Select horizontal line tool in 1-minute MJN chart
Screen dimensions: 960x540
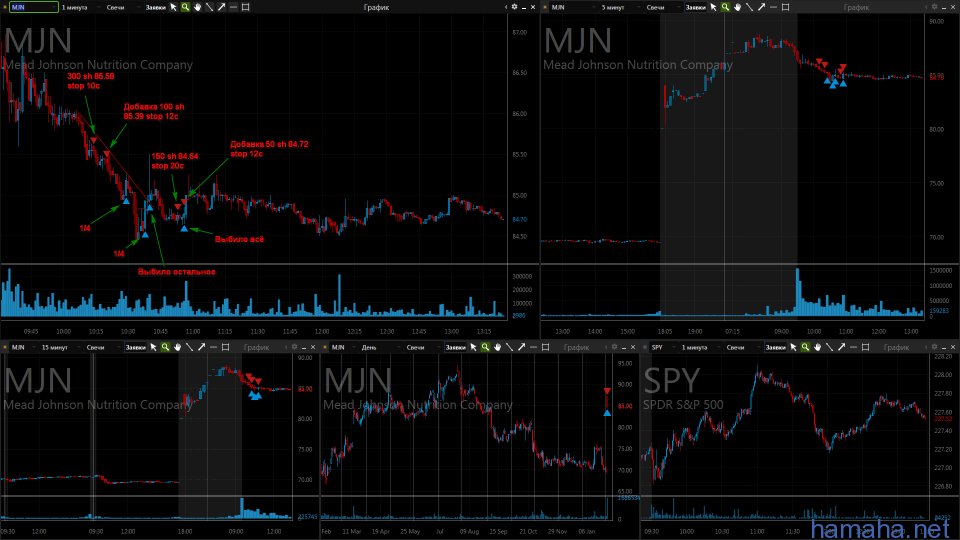point(233,7)
